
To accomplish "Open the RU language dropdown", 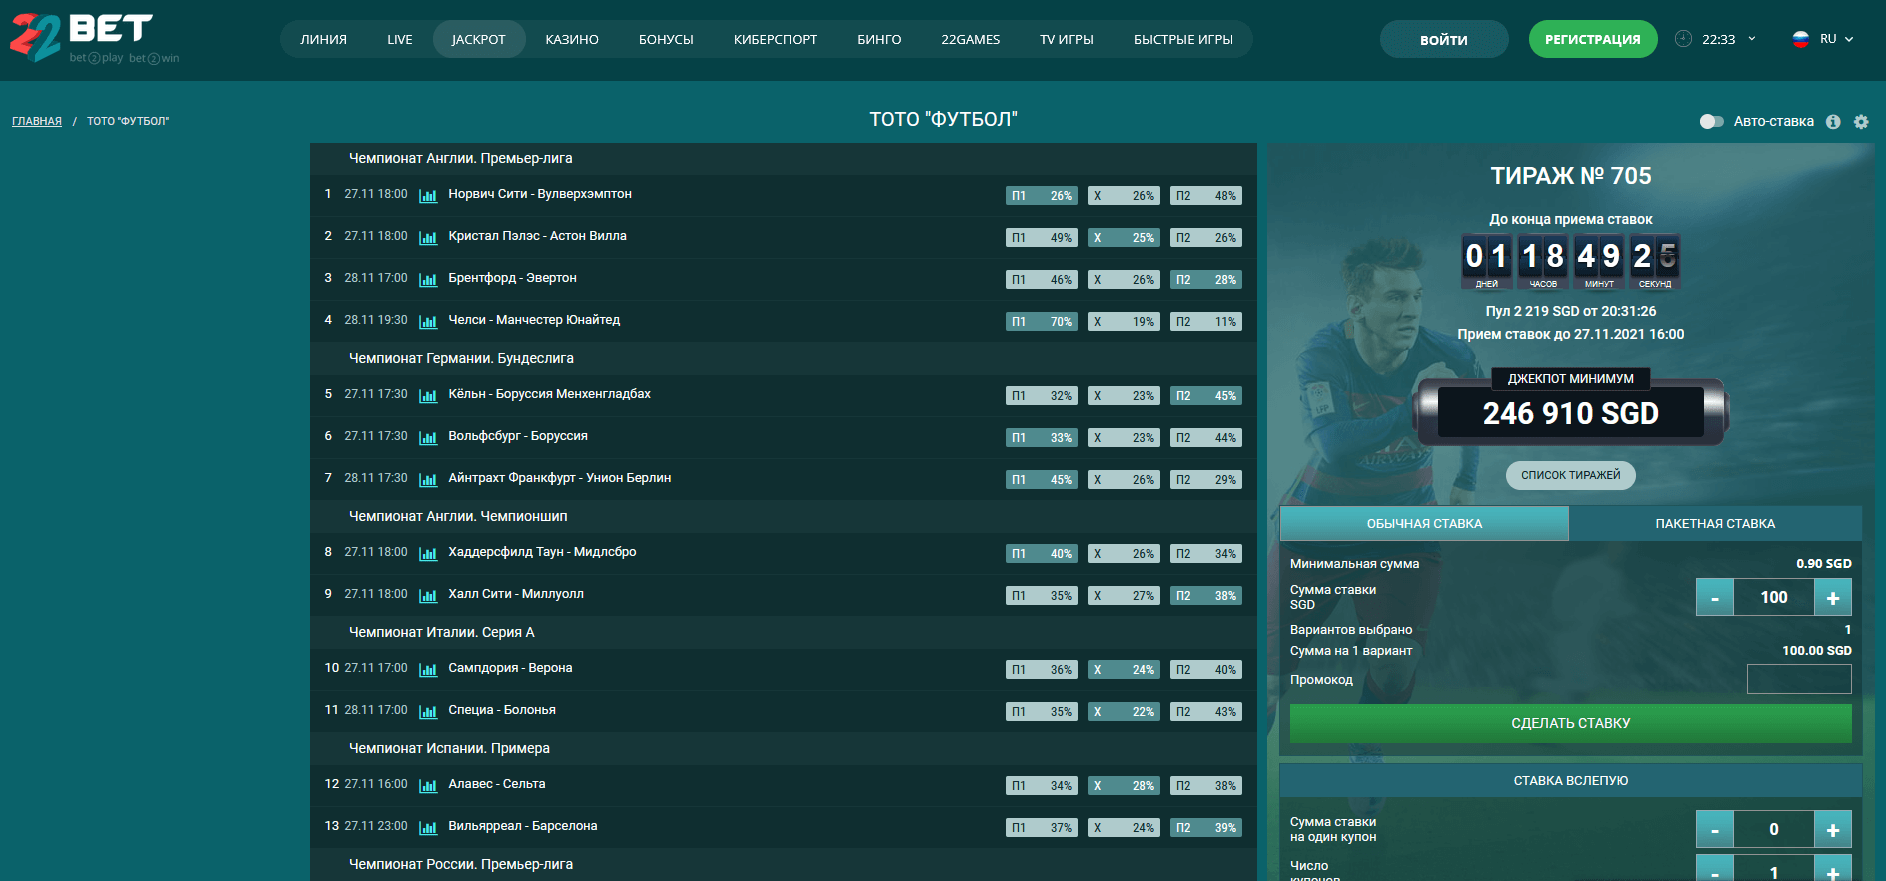I will [x=1837, y=39].
